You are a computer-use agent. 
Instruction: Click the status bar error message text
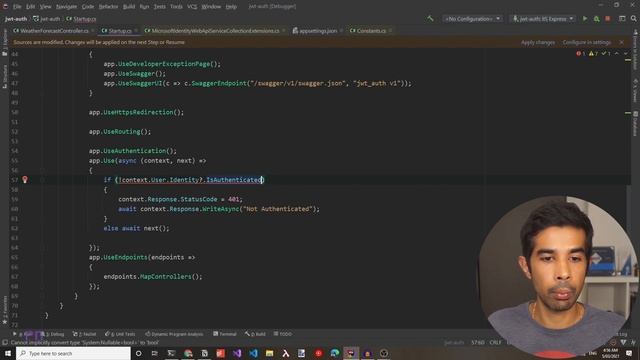[84, 343]
